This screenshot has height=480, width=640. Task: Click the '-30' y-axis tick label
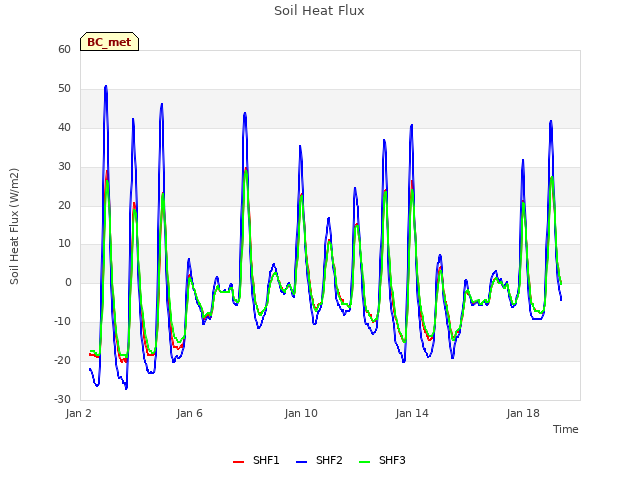pos(62,399)
